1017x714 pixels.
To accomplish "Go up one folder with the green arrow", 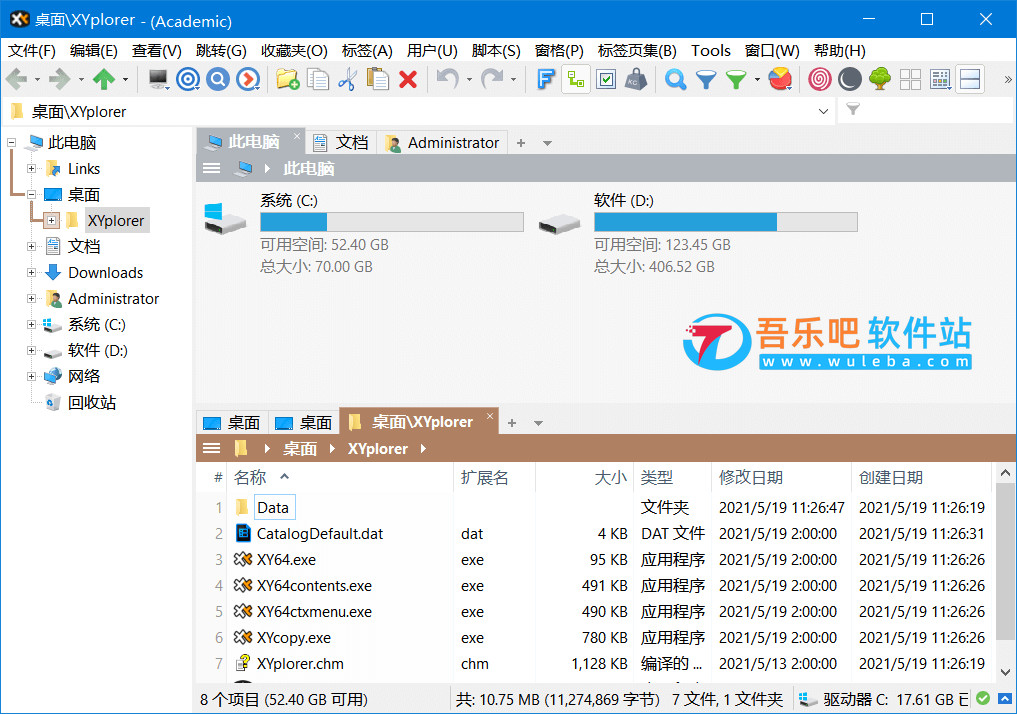I will [x=104, y=80].
